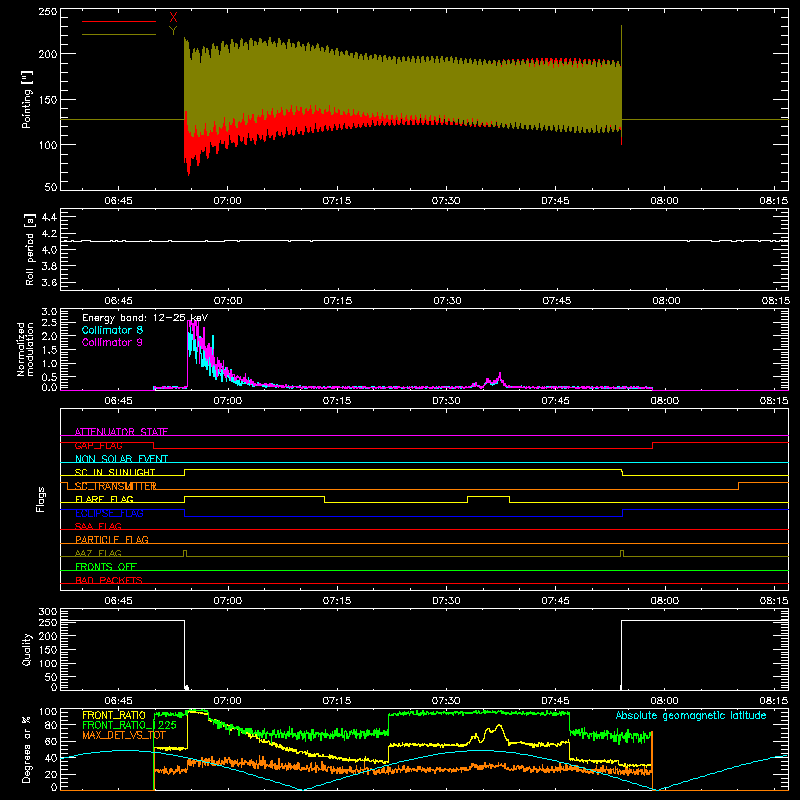Click the cyan 'Collimator 8' legend label

[112, 330]
